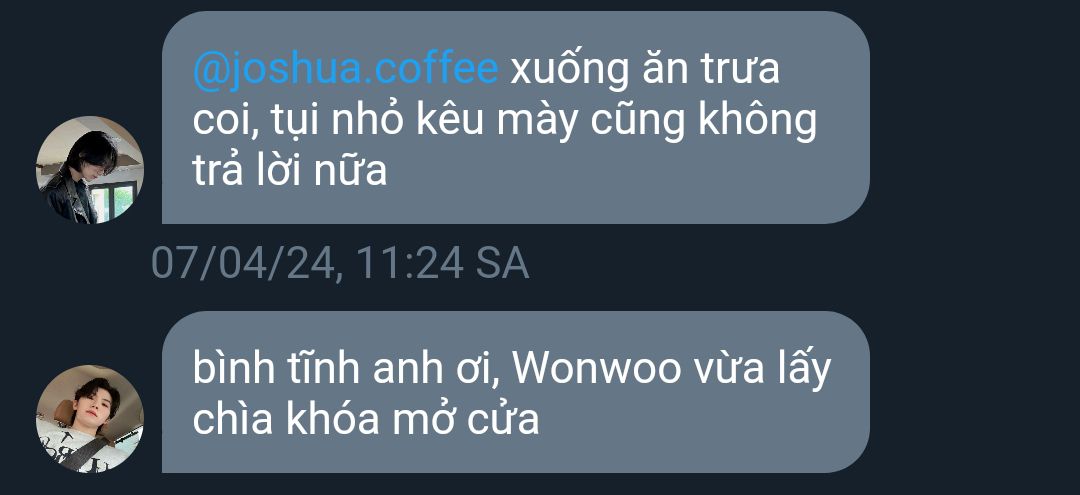Screen dimensions: 1080x495
Task: Click the phrase "bình tĩnh anh ơi"
Action: pos(344,370)
